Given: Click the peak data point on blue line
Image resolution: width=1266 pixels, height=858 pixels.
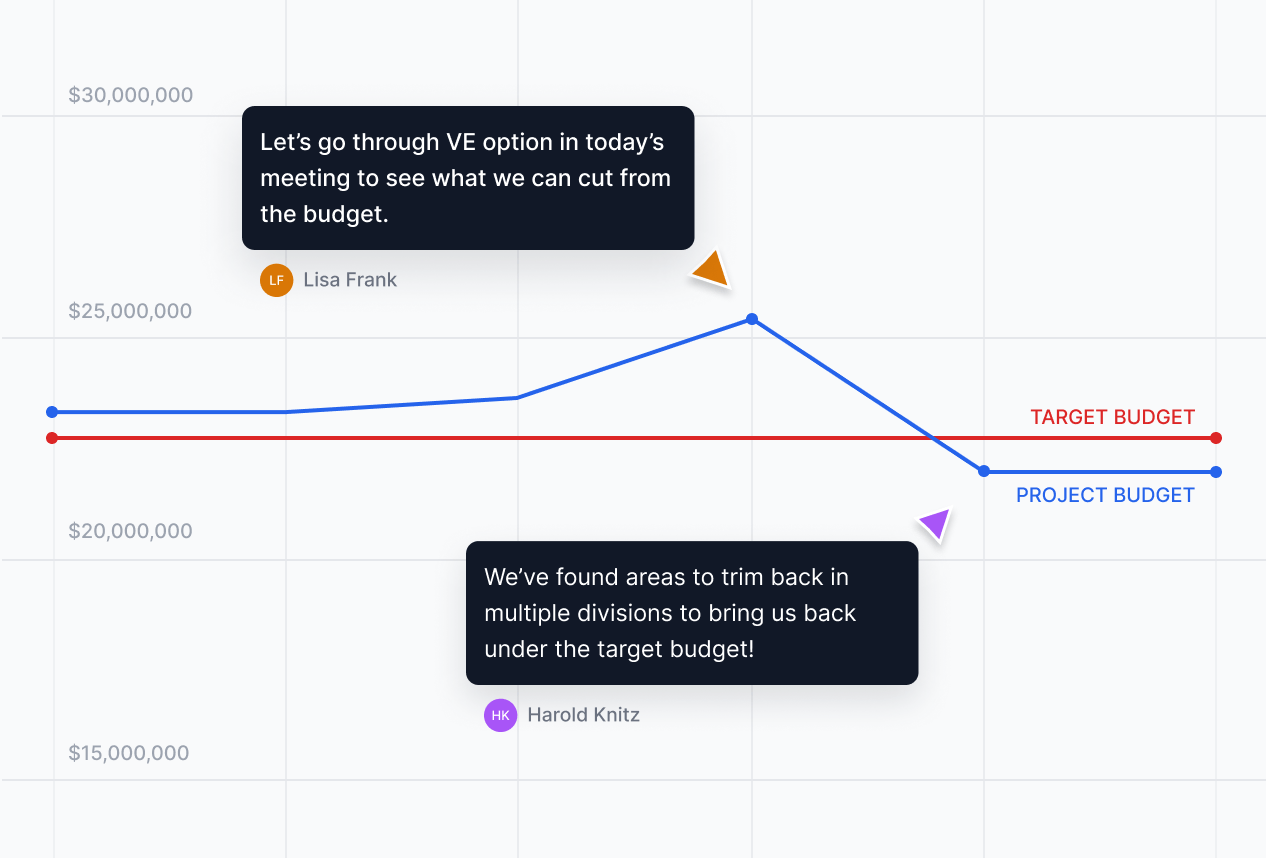Looking at the screenshot, I should [752, 319].
